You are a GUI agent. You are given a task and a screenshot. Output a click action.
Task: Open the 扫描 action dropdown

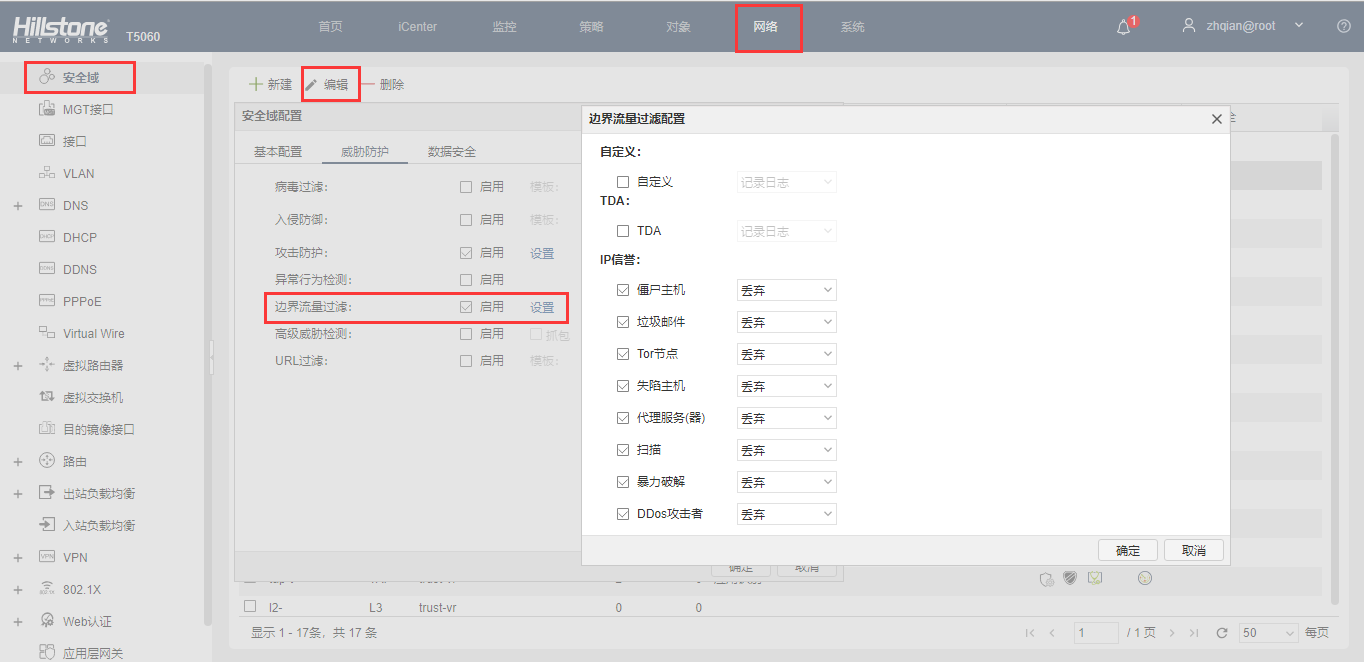click(786, 450)
